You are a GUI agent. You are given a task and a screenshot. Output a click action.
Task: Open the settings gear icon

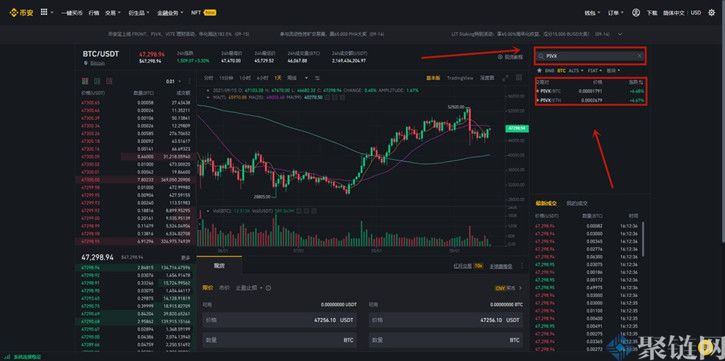[711, 12]
